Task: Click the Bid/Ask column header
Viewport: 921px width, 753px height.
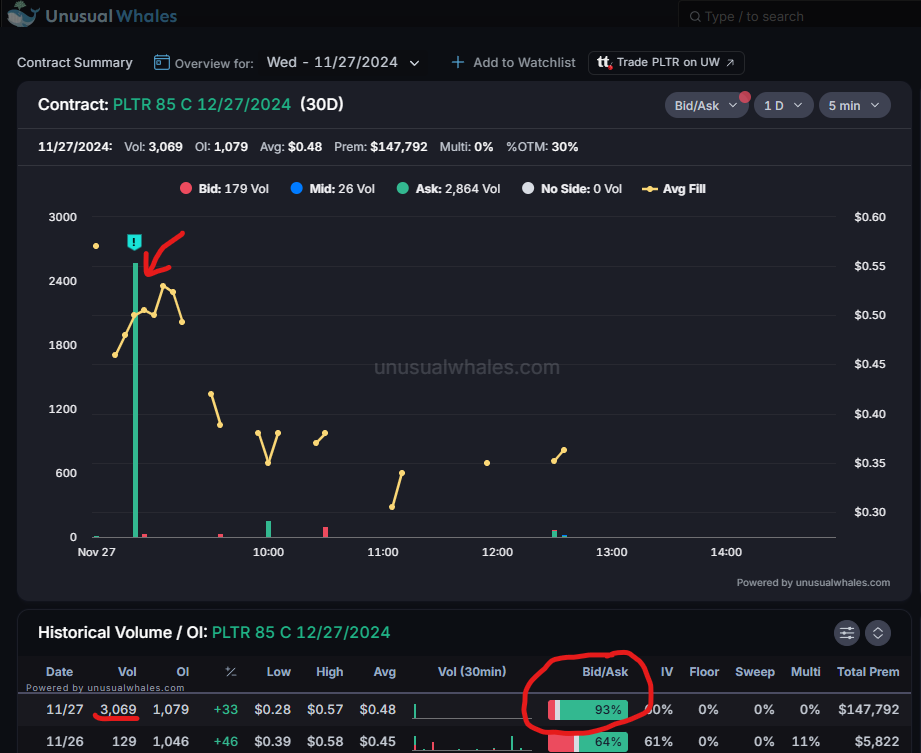Action: (605, 671)
